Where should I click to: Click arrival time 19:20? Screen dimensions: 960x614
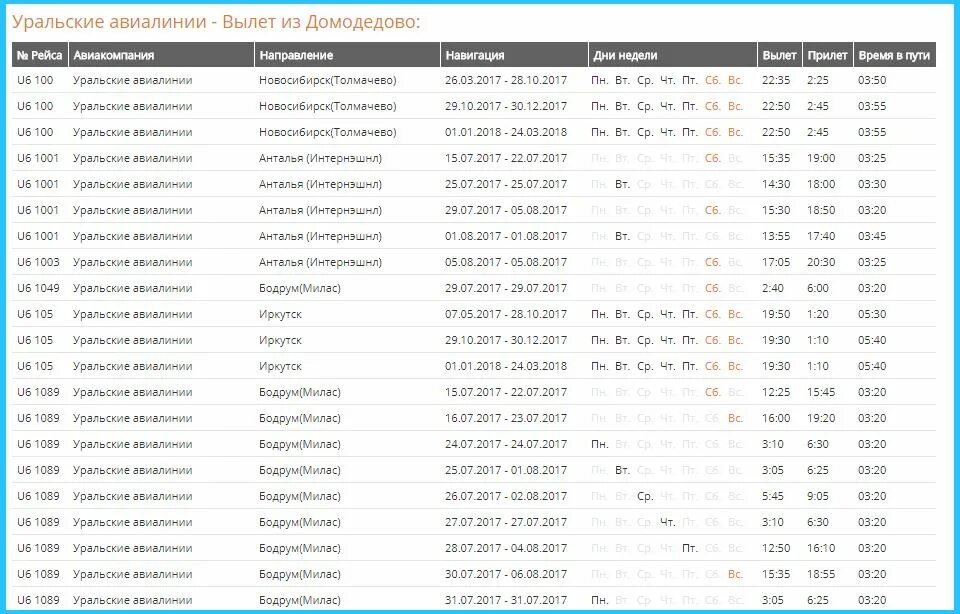point(820,418)
